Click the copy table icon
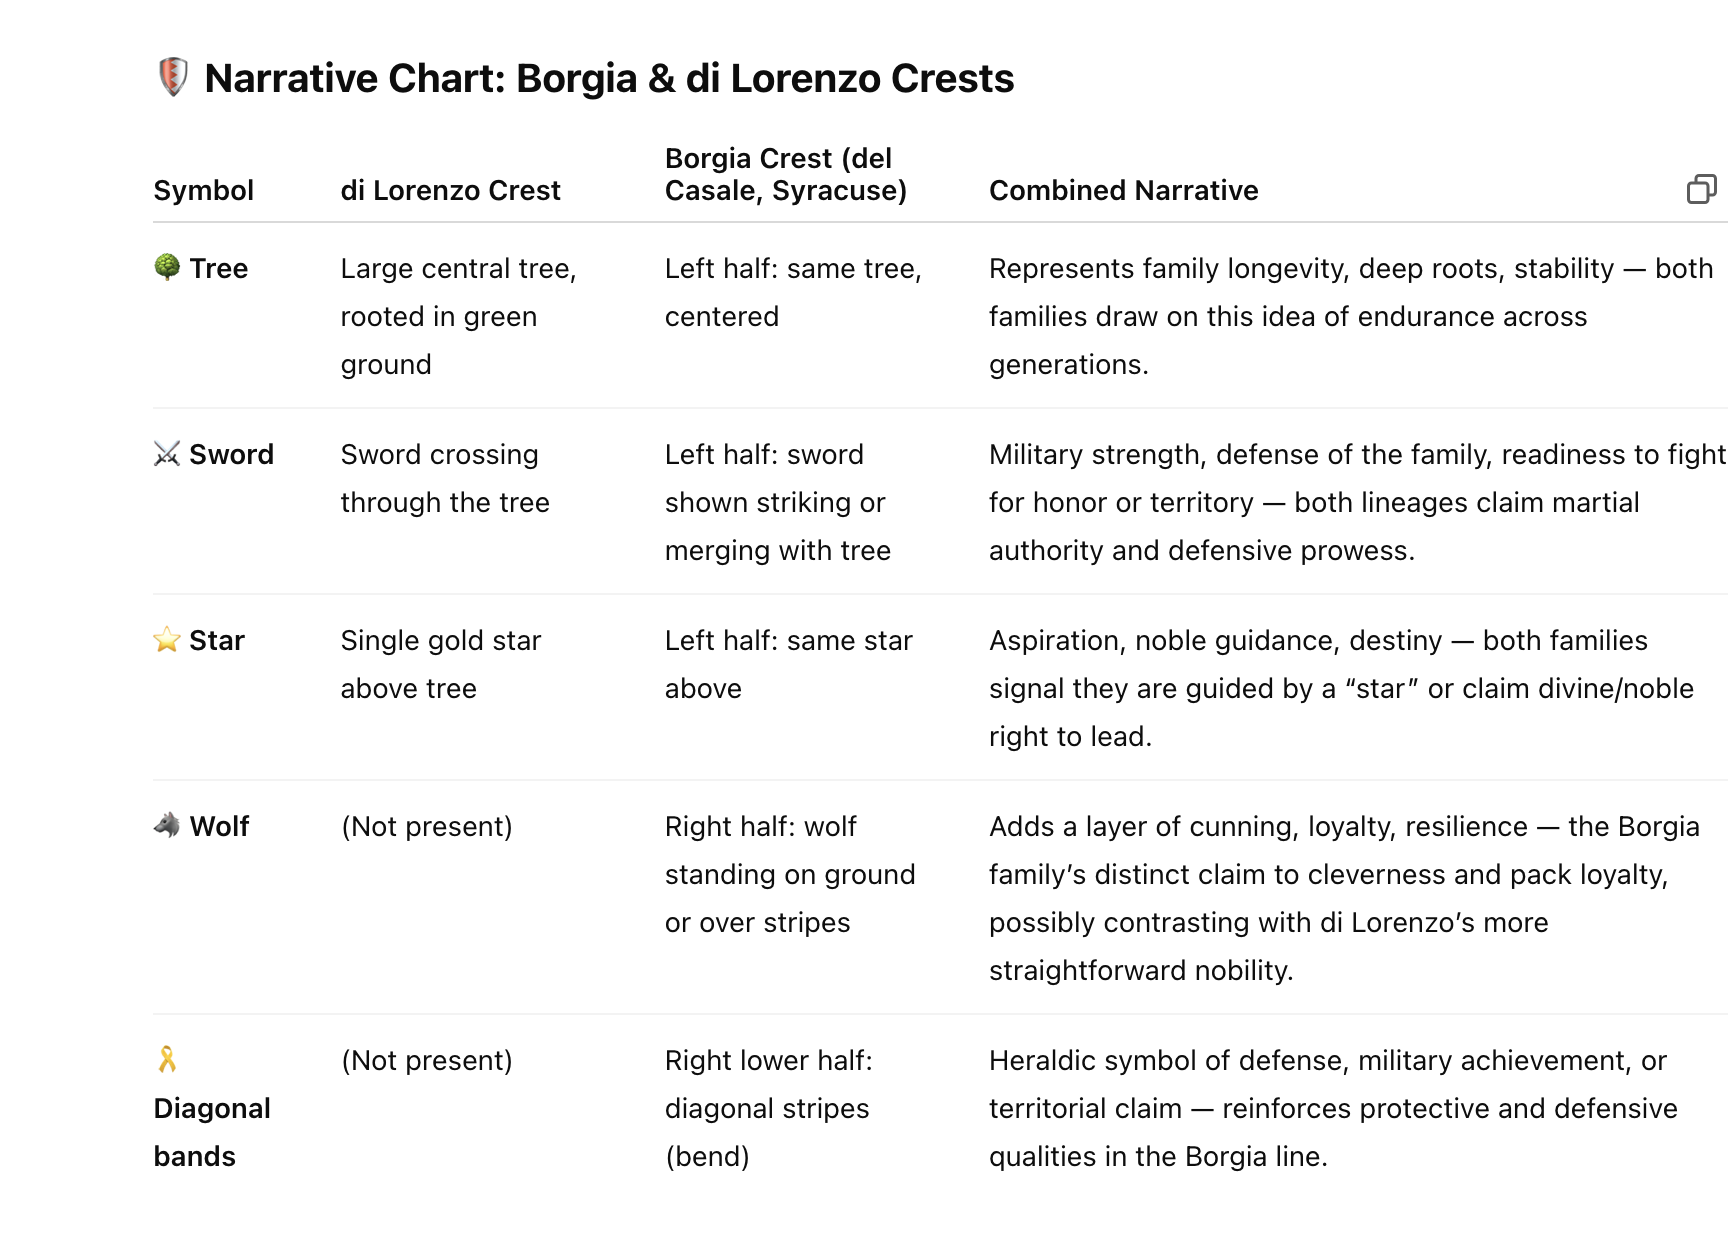Screen dimensions: 1730x1250 click(1700, 189)
